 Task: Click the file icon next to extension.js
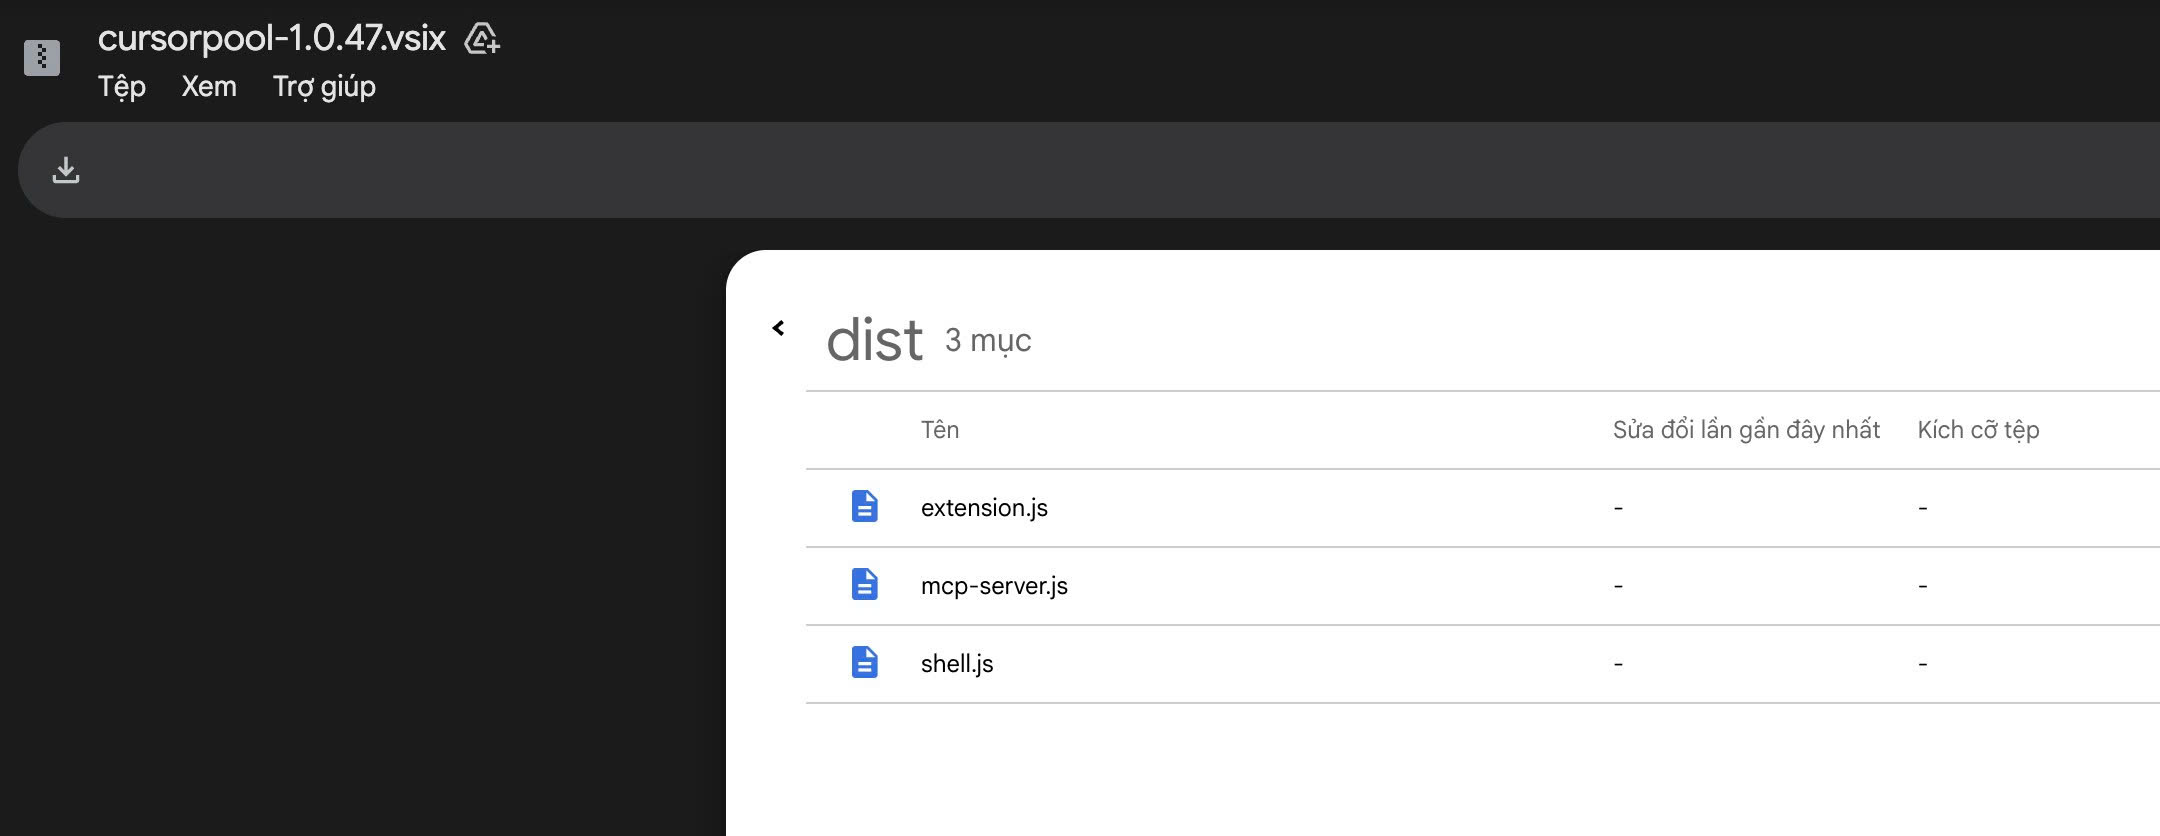[x=865, y=507]
